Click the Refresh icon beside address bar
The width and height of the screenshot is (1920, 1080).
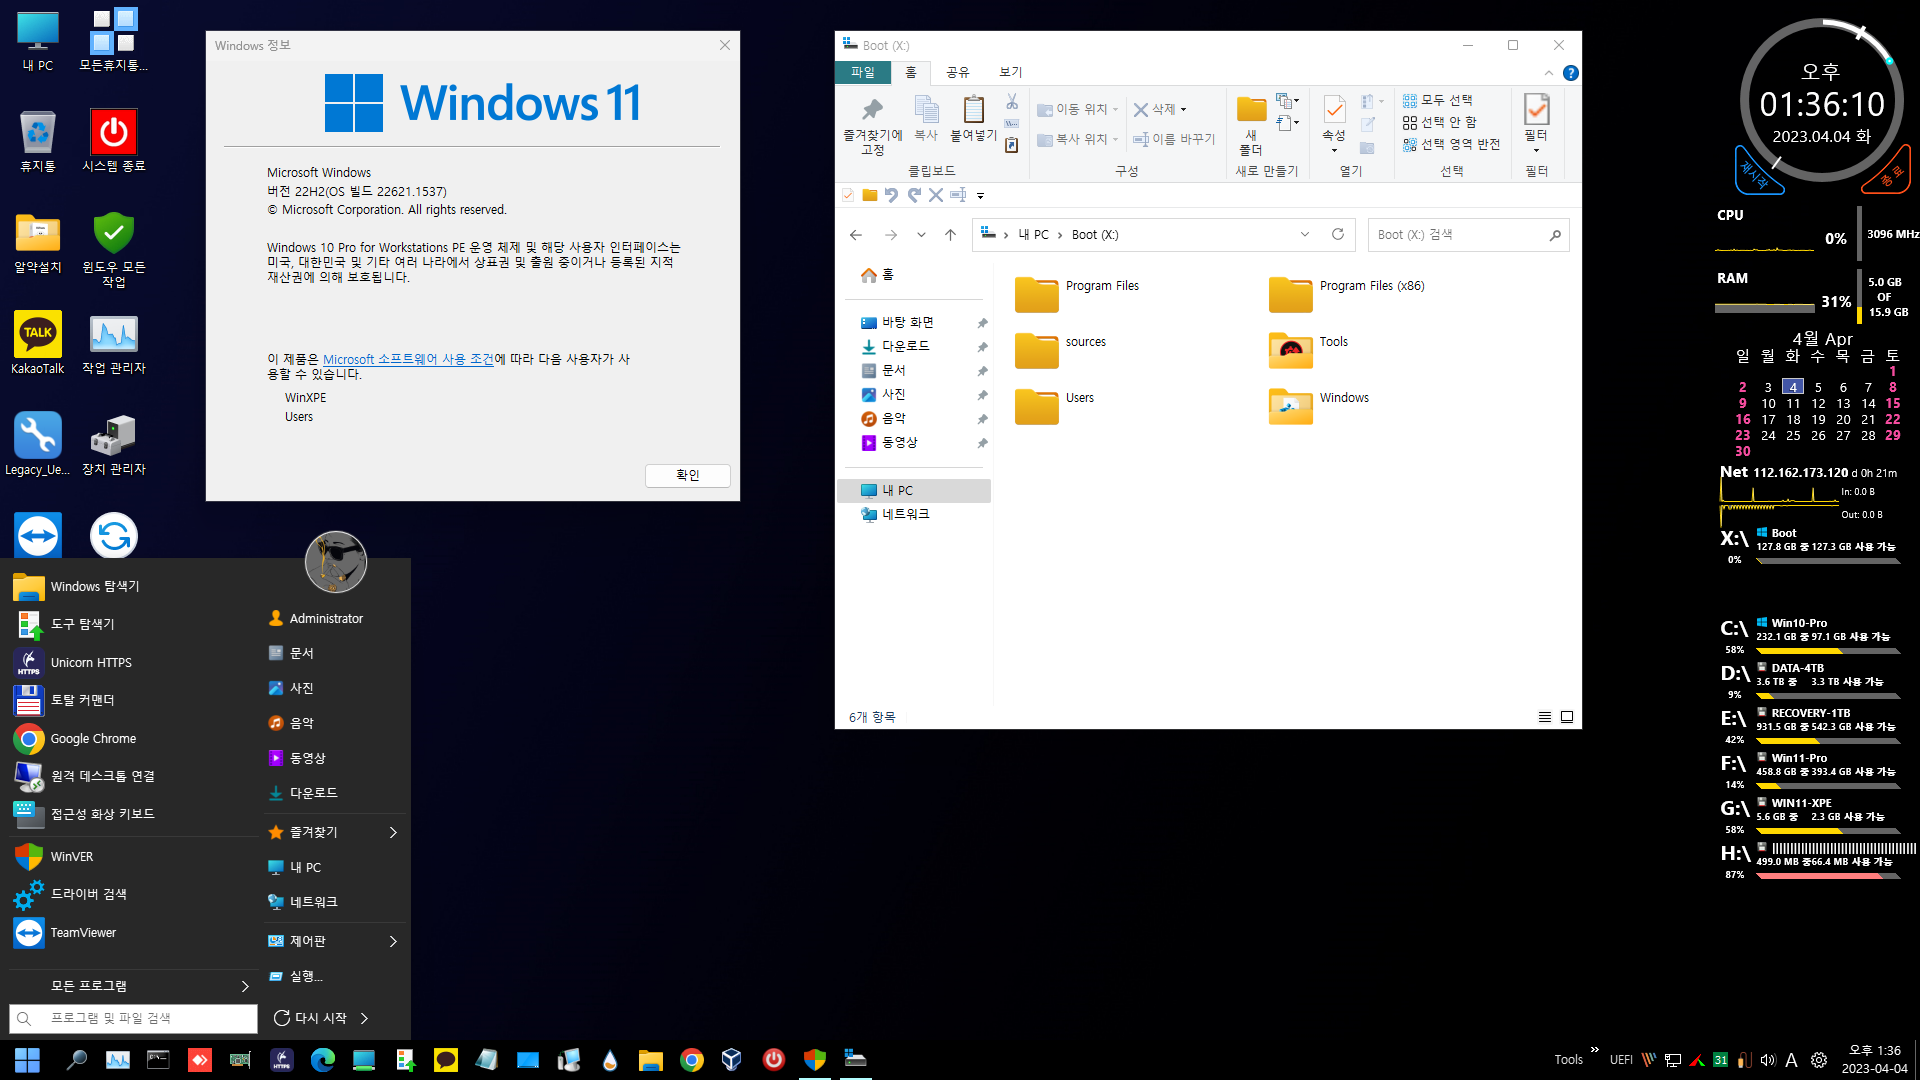[1338, 234]
